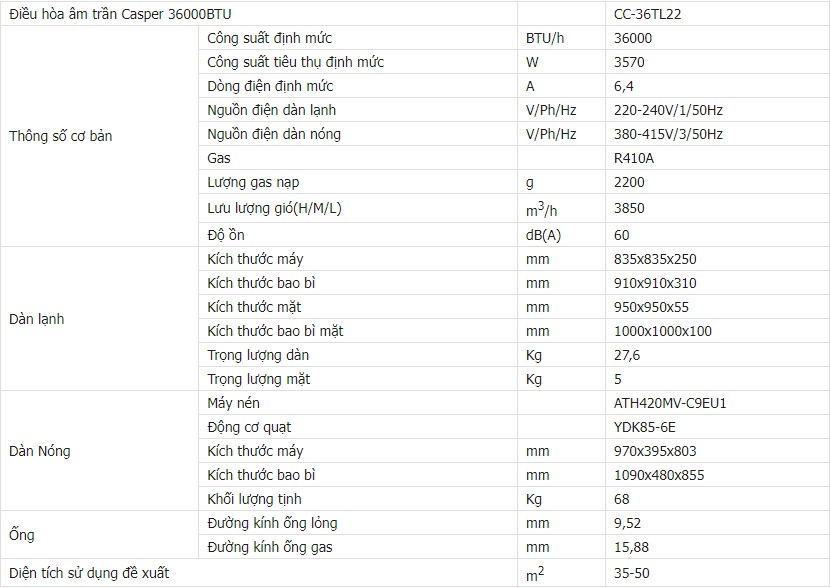Click the Dàn lạnh section cell
Screen dimensions: 830x588
[x=36, y=319]
